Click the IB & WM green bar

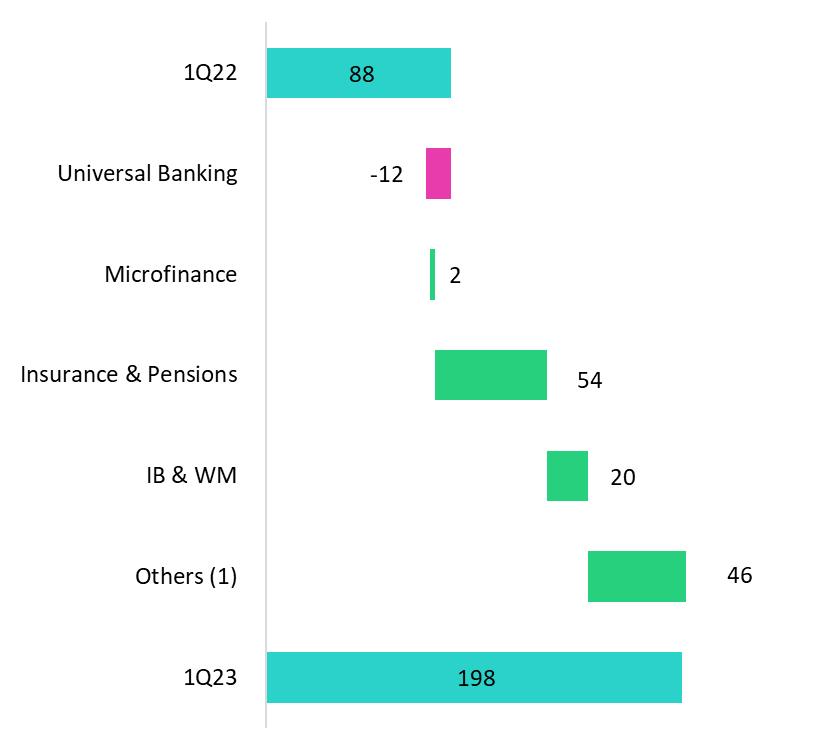tap(567, 476)
